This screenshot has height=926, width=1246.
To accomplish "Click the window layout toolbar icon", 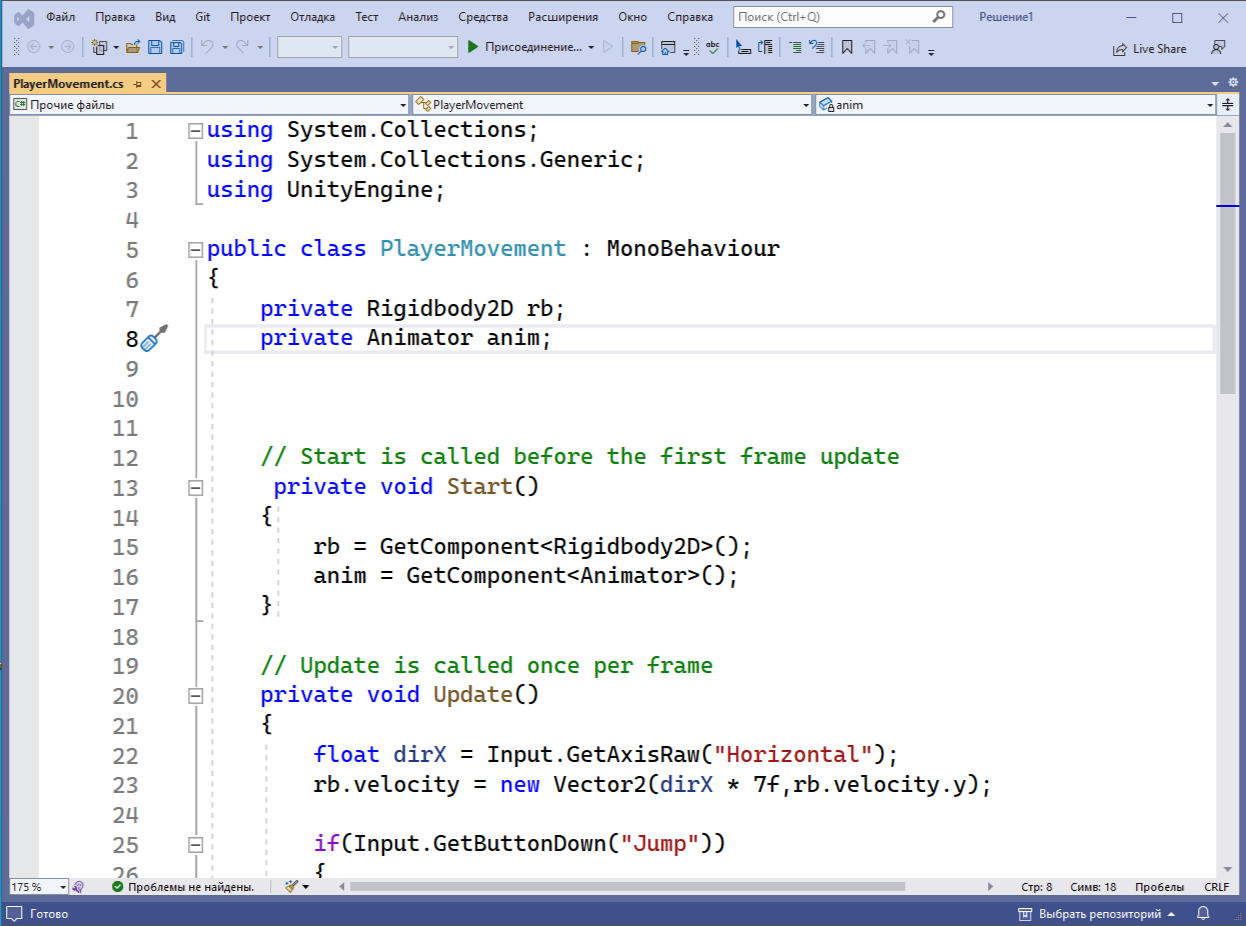I will 667,47.
